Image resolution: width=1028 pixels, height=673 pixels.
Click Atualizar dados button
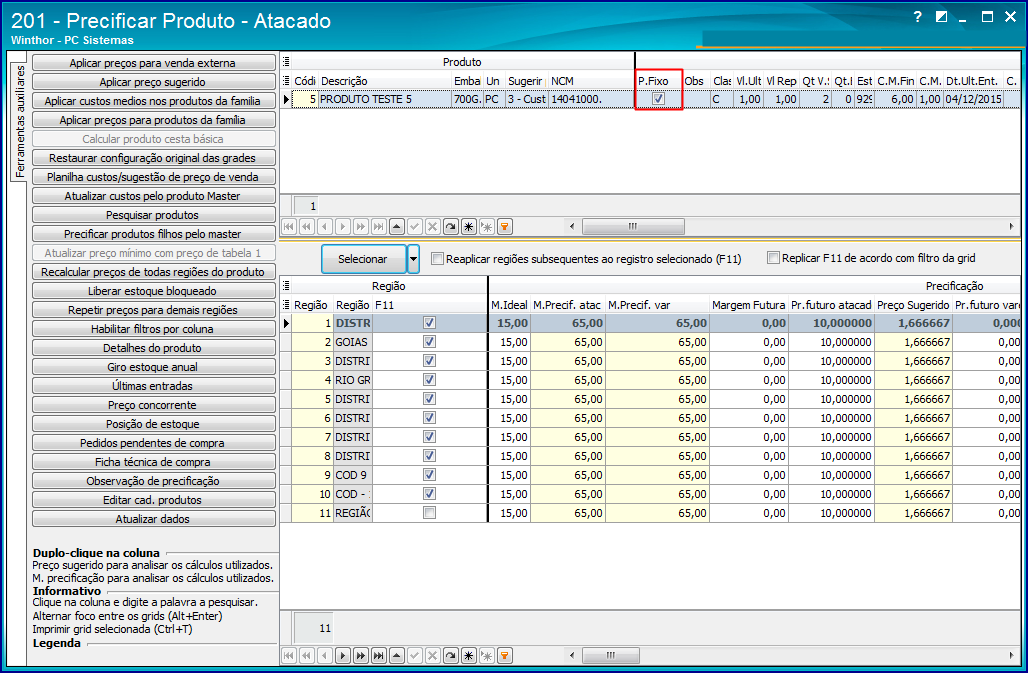153,519
